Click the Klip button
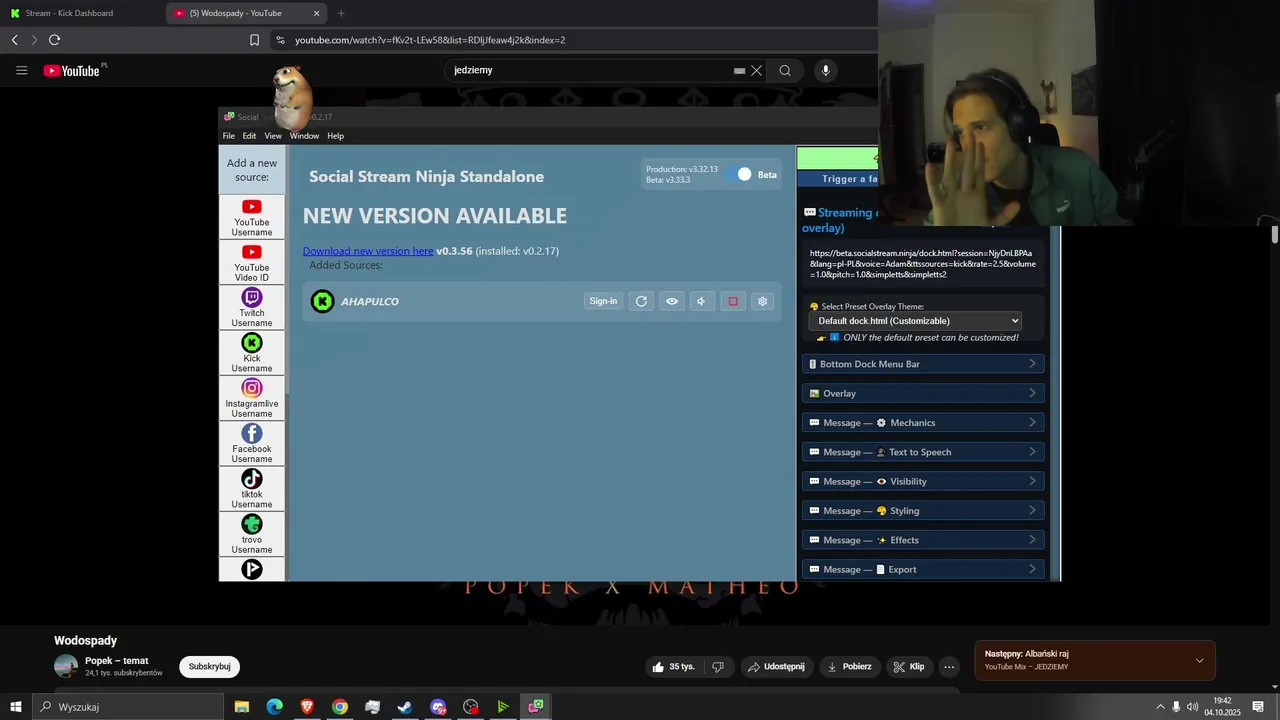 pos(909,667)
